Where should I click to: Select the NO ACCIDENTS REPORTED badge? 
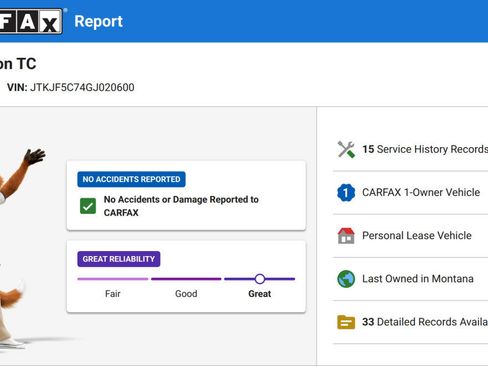click(x=131, y=179)
